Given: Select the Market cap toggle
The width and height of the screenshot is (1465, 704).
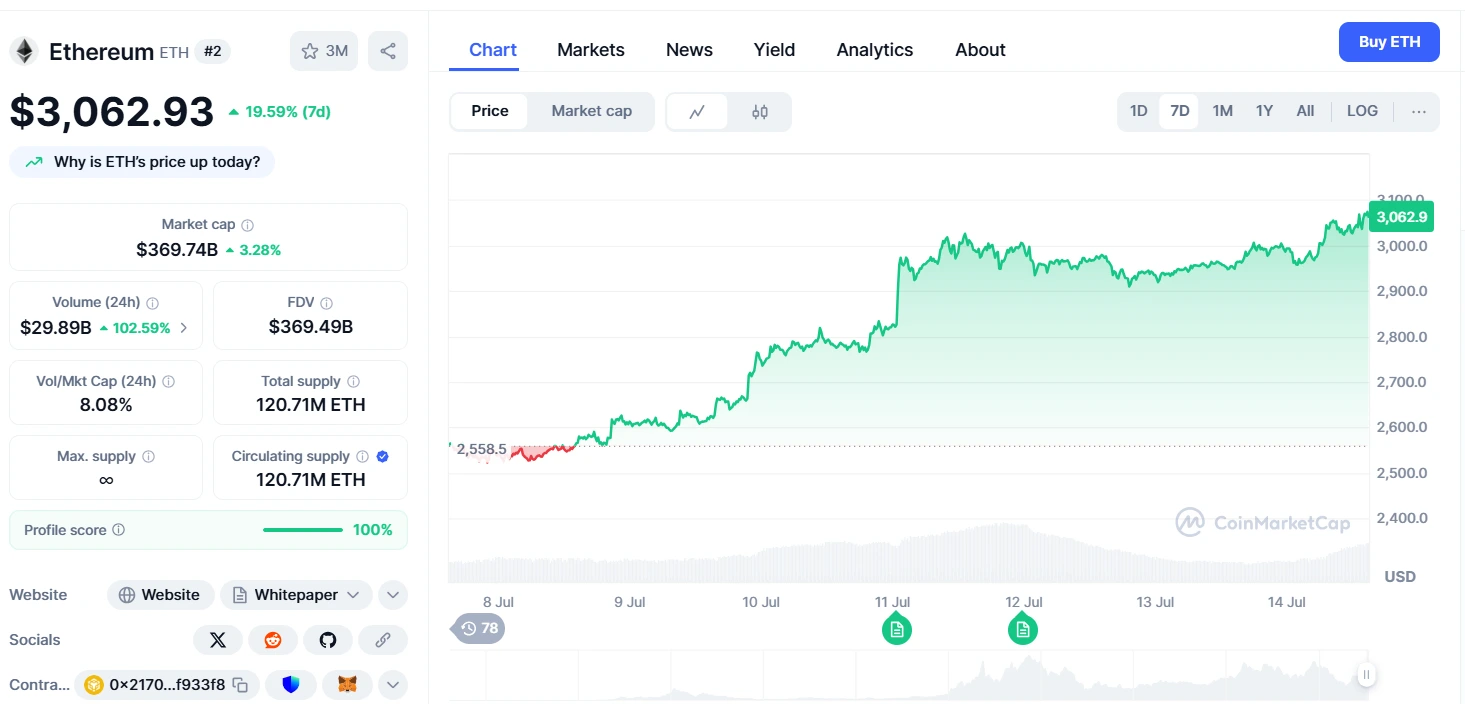Looking at the screenshot, I should click(592, 111).
